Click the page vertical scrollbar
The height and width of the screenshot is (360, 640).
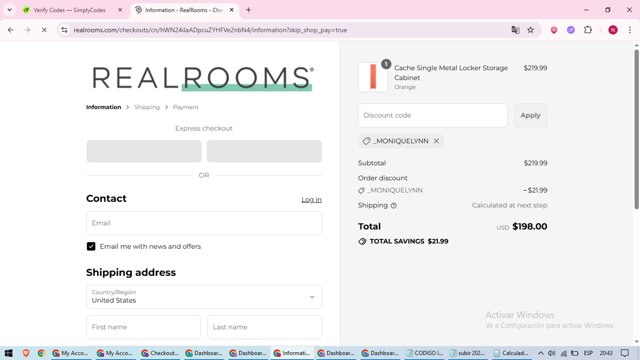(636, 129)
